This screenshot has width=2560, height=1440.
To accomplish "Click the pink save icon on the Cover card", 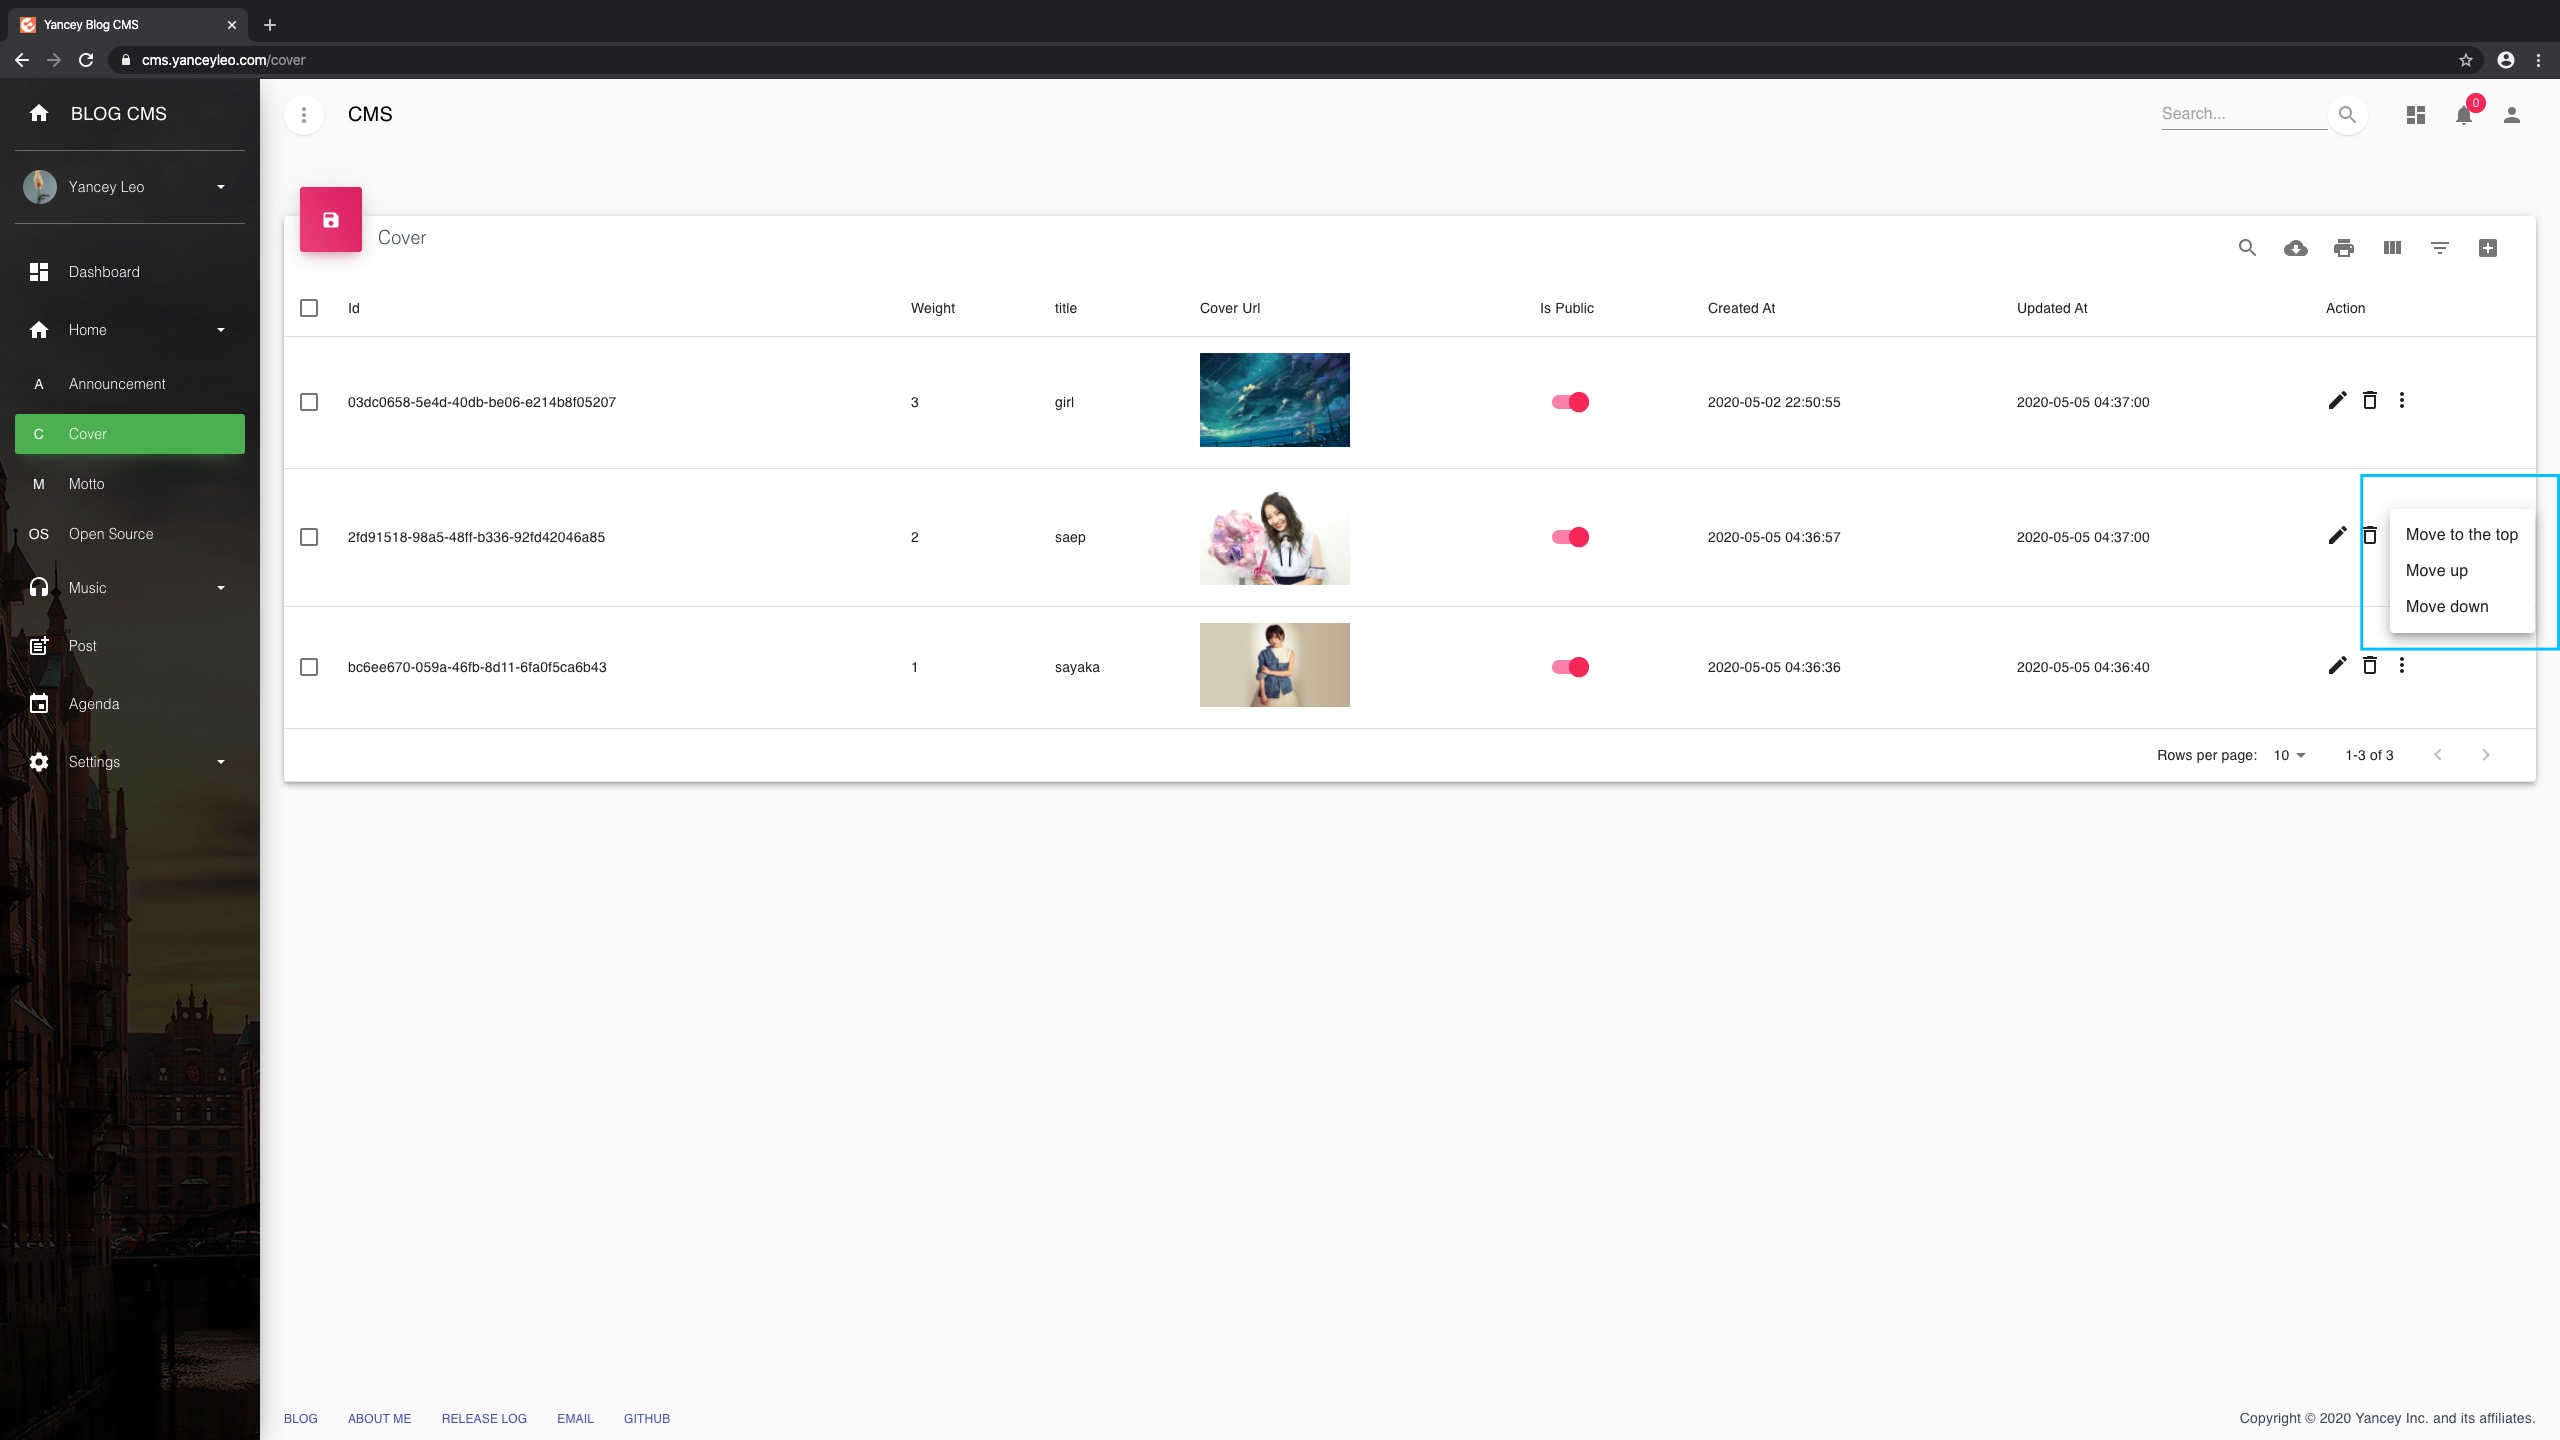I will point(331,219).
